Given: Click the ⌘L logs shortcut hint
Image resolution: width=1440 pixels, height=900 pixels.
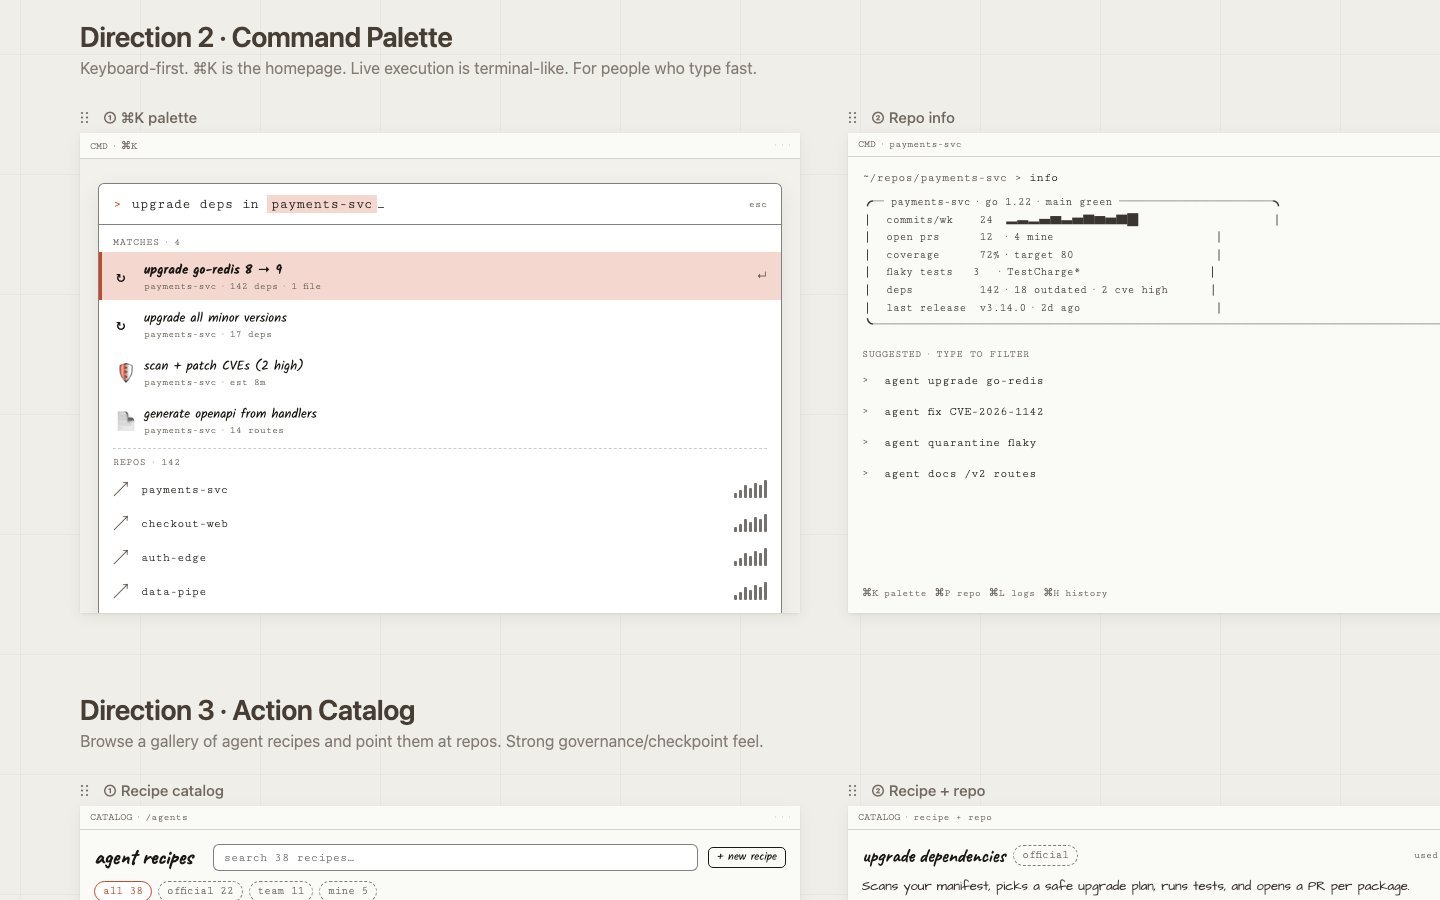Looking at the screenshot, I should (1012, 593).
